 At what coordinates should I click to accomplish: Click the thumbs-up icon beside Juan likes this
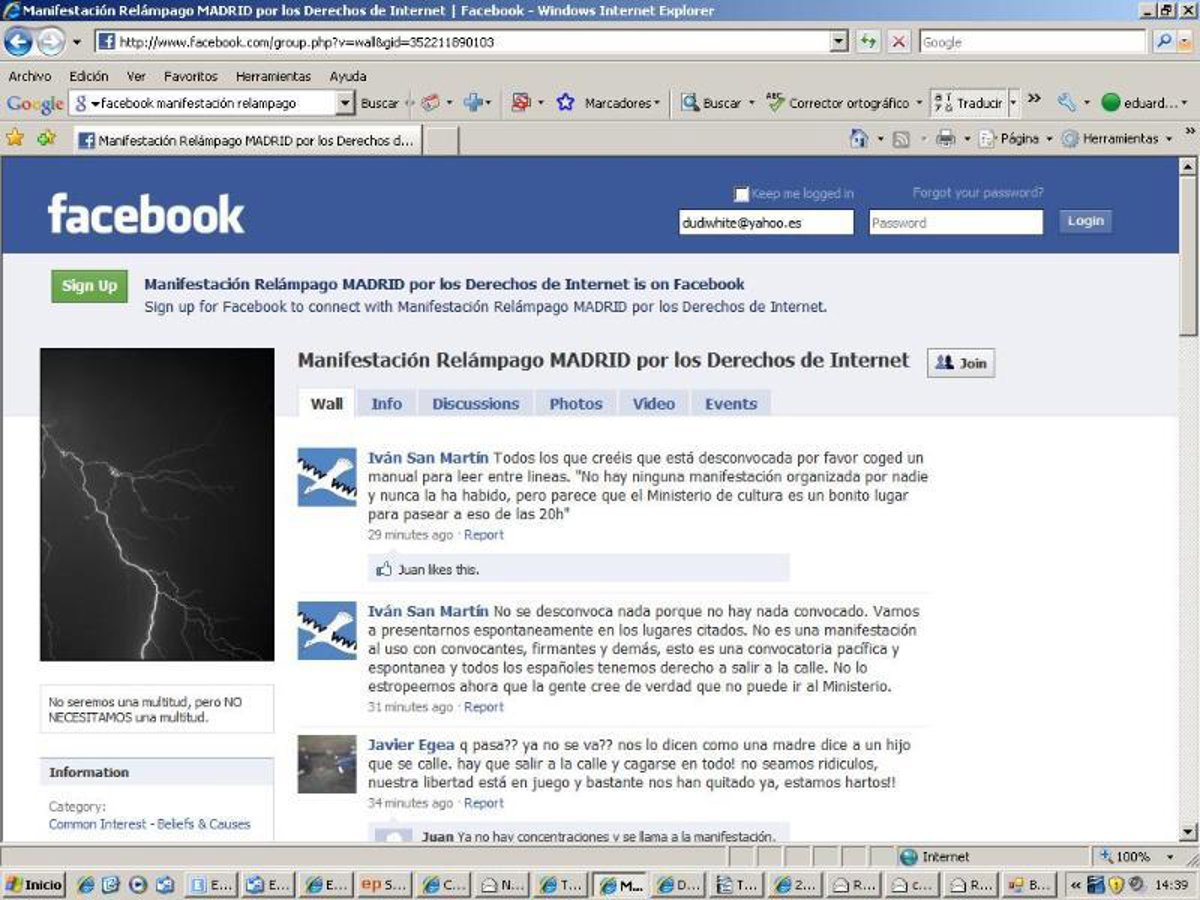point(384,569)
